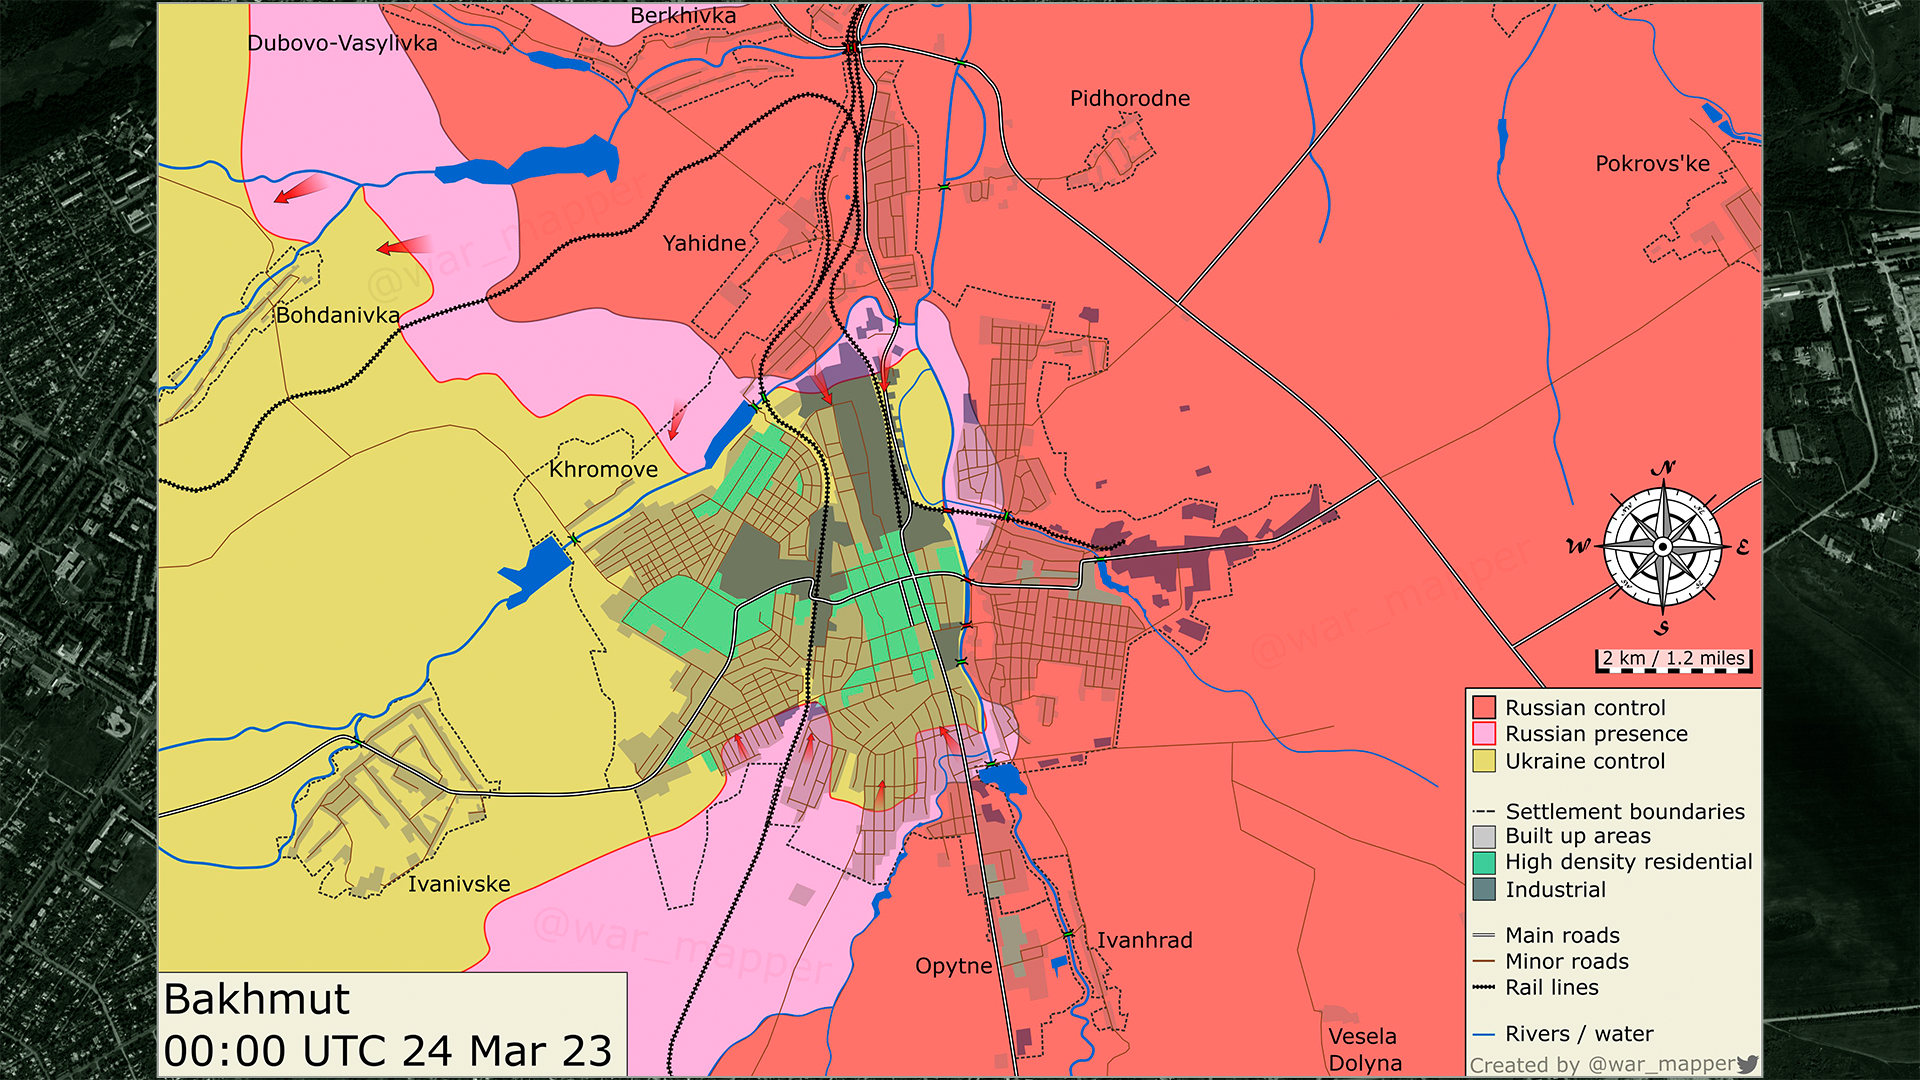Screen dimensions: 1920x1080
Task: Click the 2 km scale bar
Action: click(x=1673, y=660)
